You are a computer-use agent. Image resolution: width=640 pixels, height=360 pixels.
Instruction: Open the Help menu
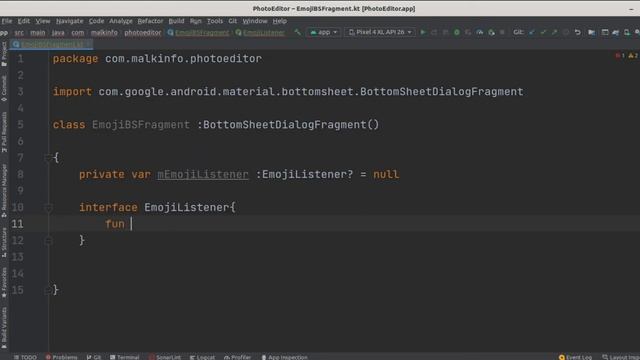coord(280,21)
